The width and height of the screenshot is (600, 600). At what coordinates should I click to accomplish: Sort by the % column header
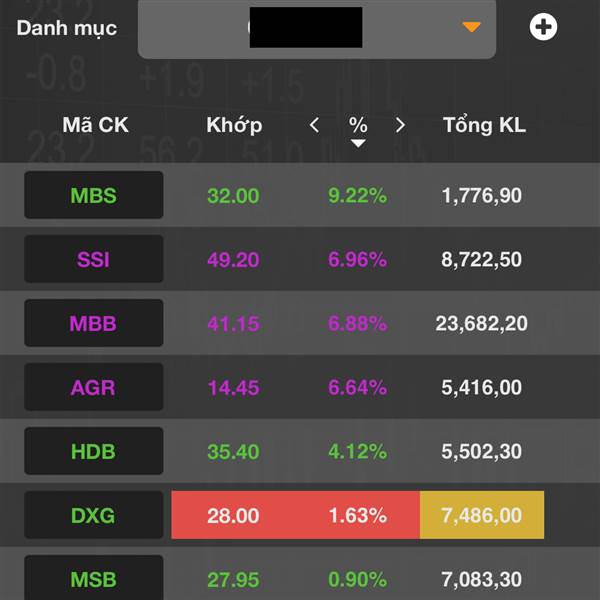coord(358,124)
